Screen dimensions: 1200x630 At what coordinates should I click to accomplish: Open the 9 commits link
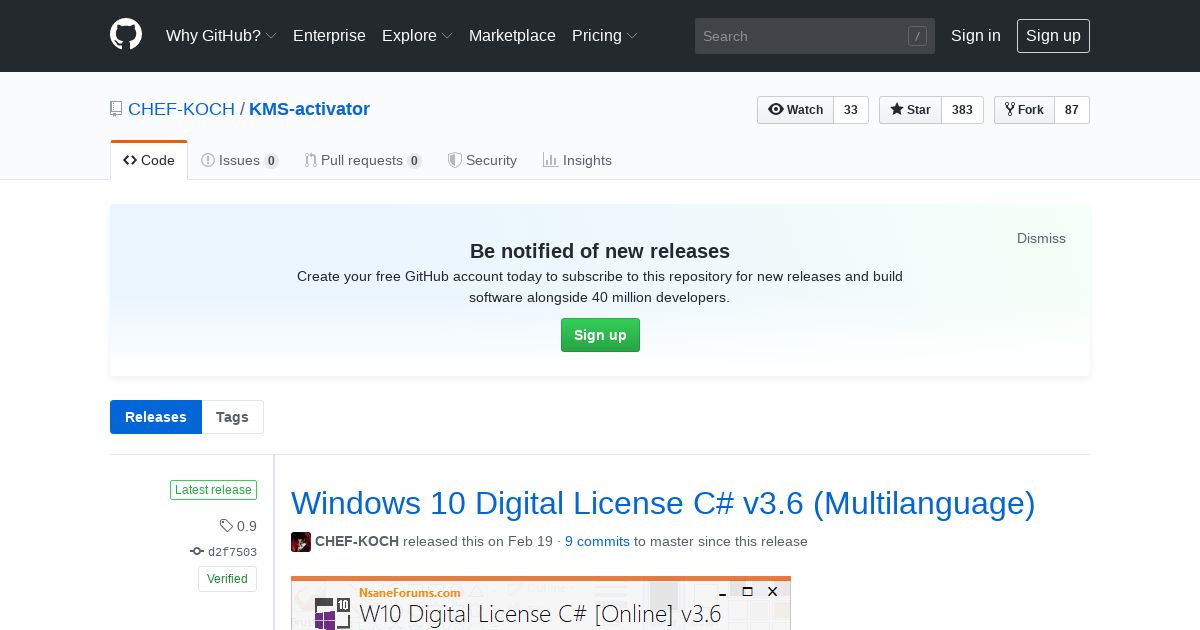597,541
